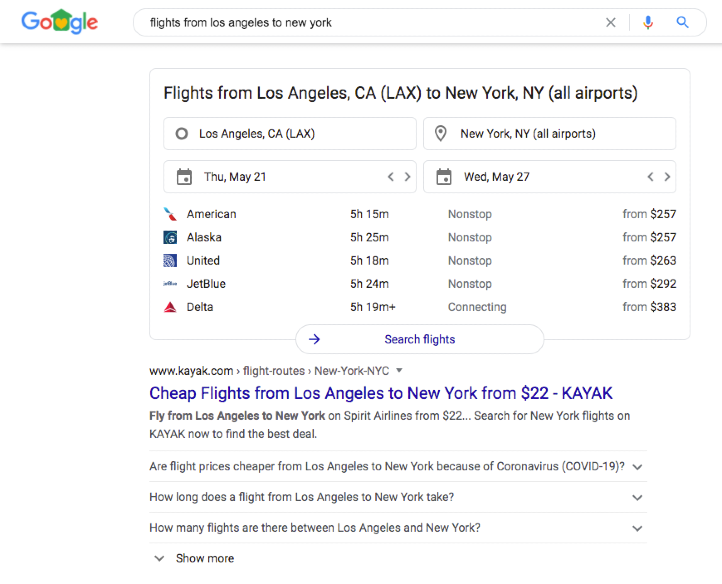
Task: Go to next day for departure Thu, May 21
Action: (407, 177)
